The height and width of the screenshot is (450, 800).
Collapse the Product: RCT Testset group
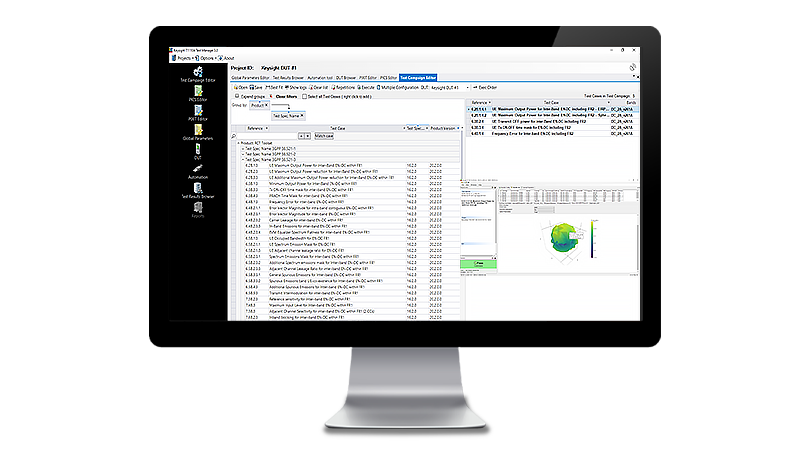236,144
